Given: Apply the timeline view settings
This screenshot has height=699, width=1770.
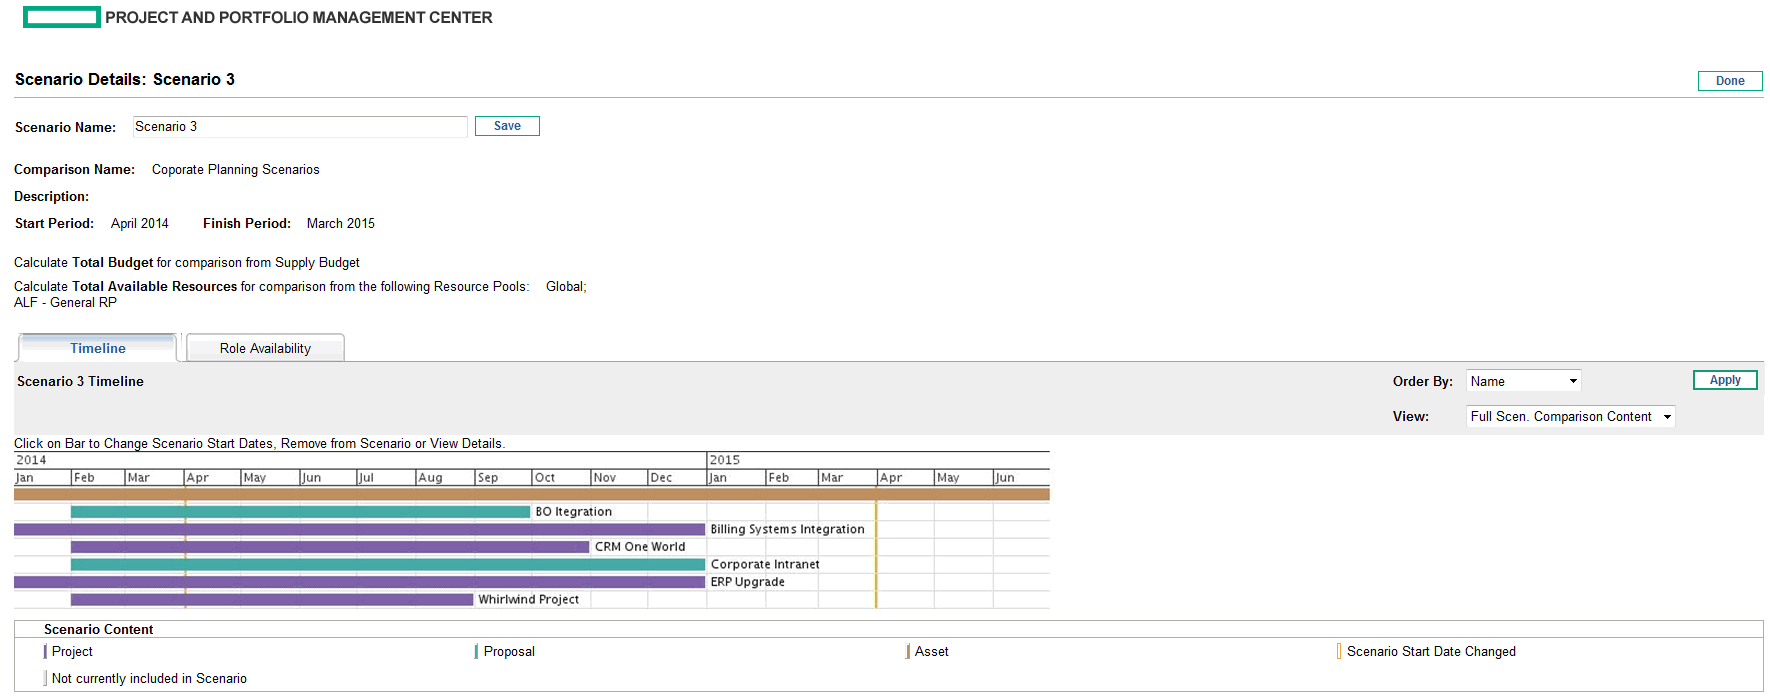Looking at the screenshot, I should (1724, 380).
